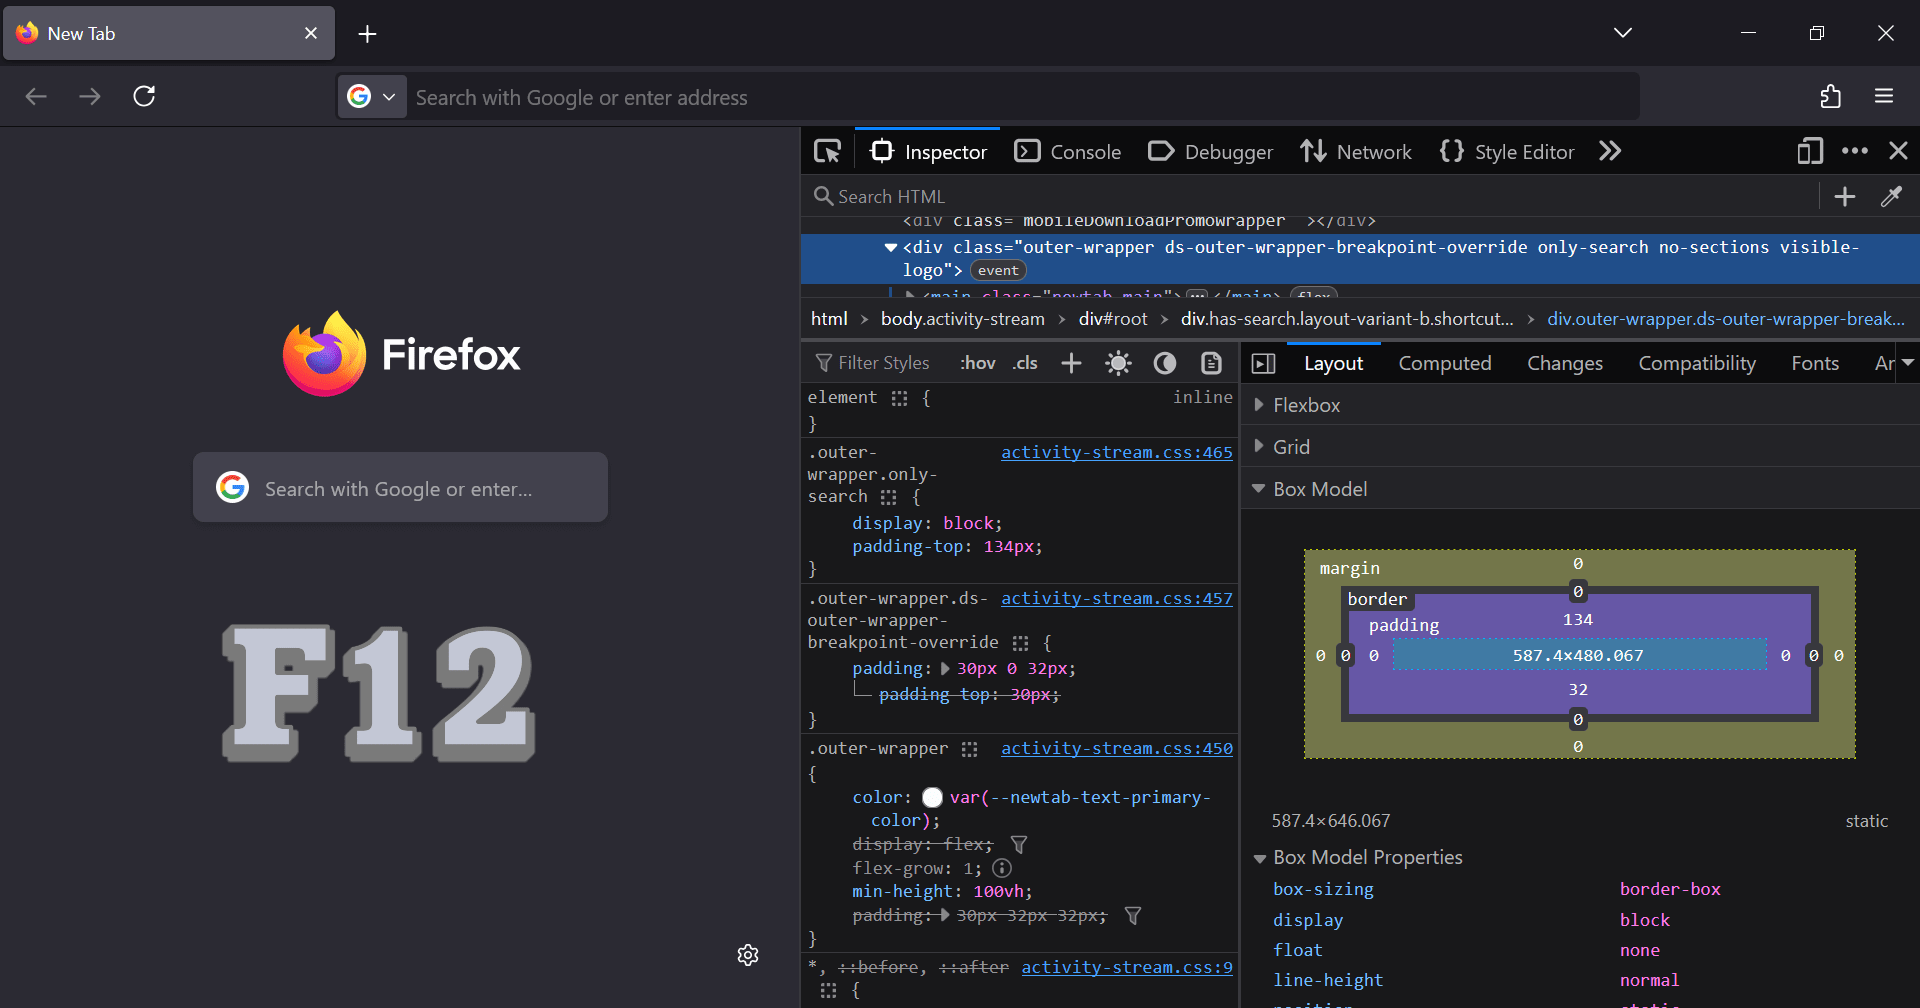Switch to the Console tab
The height and width of the screenshot is (1008, 1920).
pos(1068,152)
